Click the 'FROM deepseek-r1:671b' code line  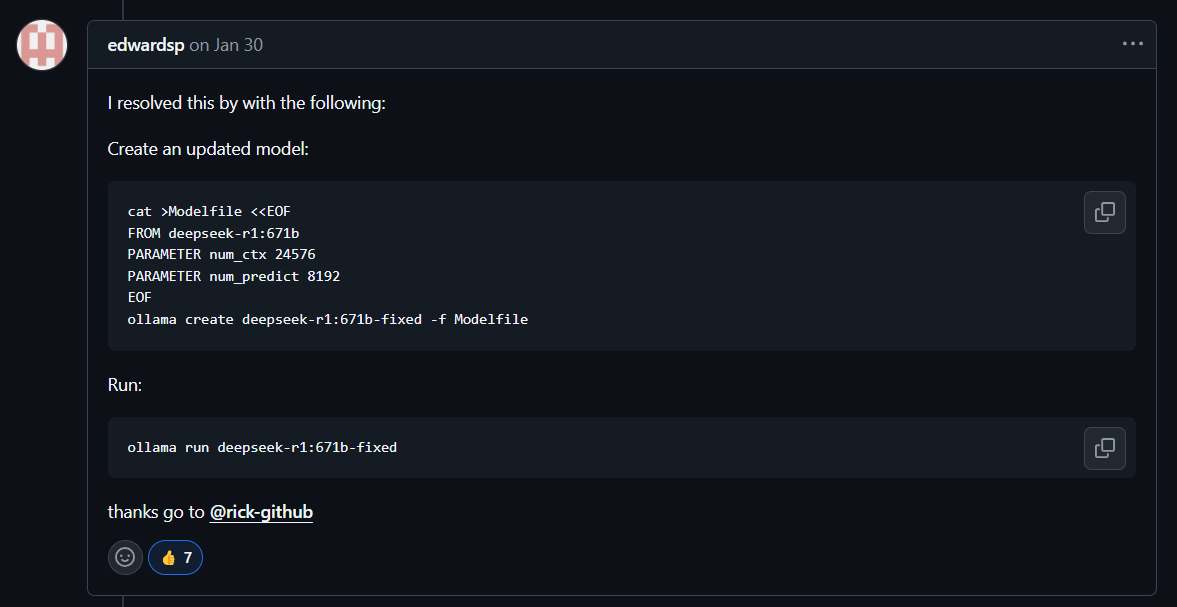[213, 233]
